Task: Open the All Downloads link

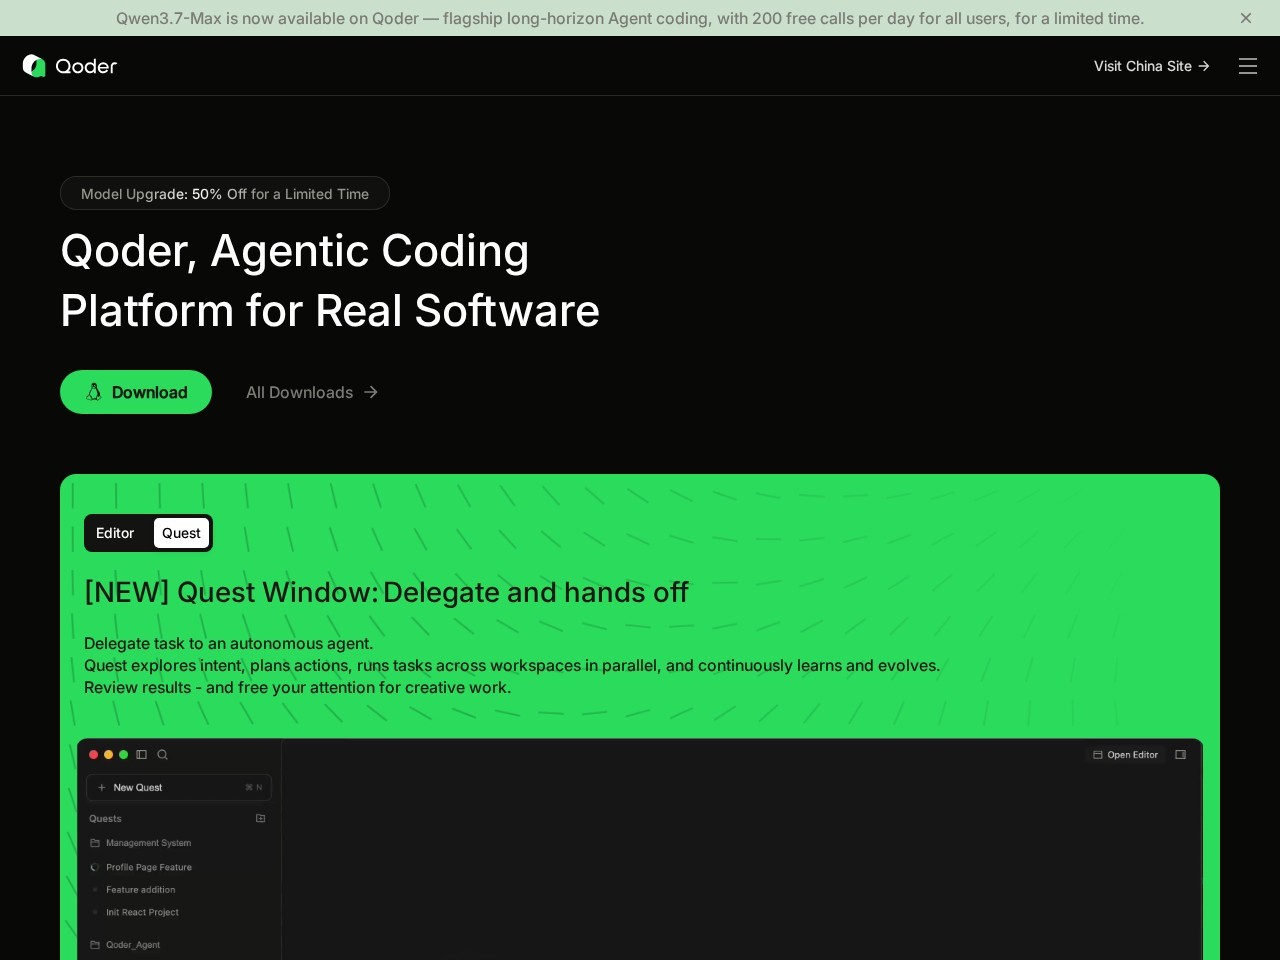Action: [312, 392]
